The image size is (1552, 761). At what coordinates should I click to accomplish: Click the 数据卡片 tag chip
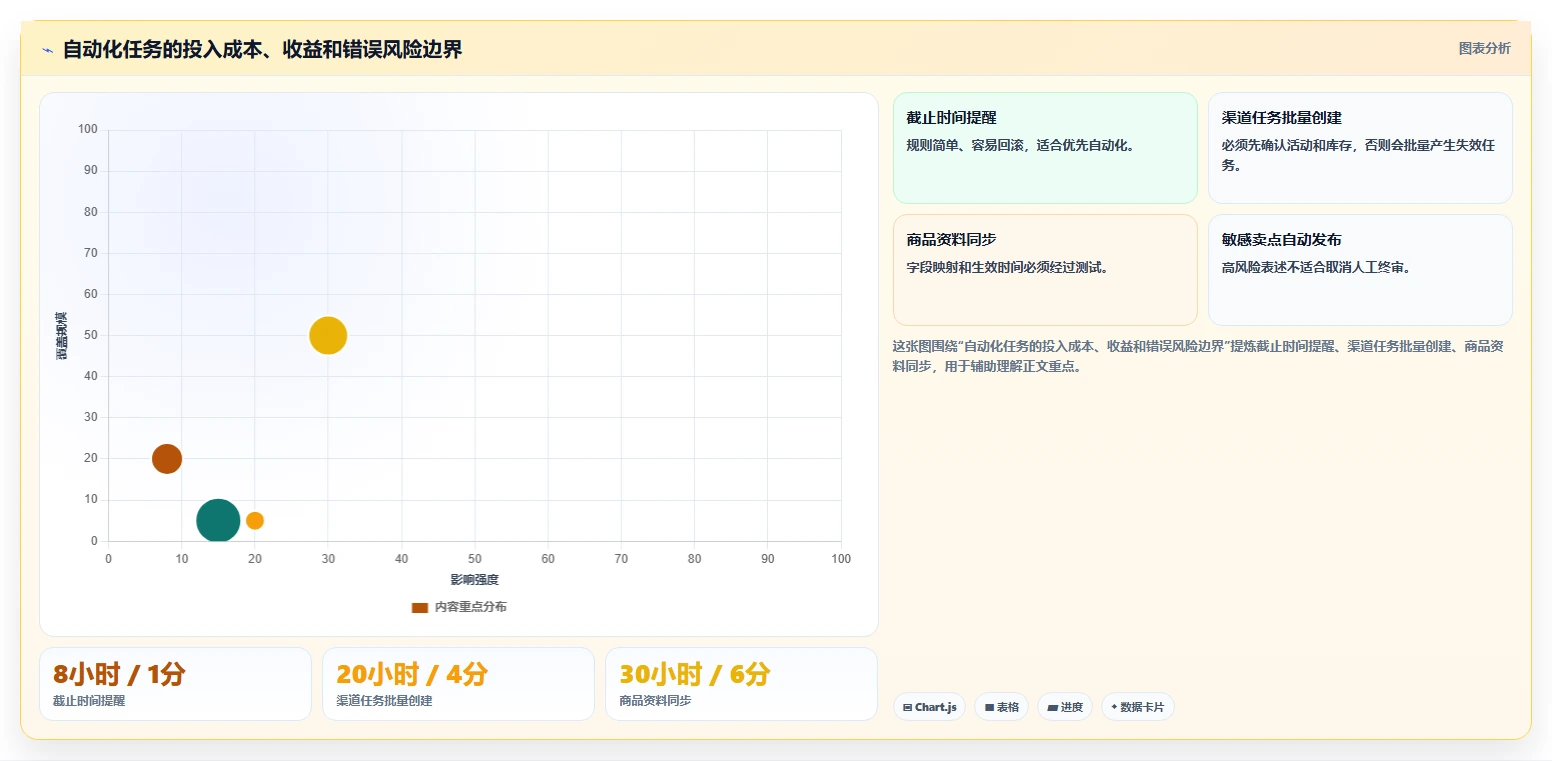click(x=1138, y=707)
